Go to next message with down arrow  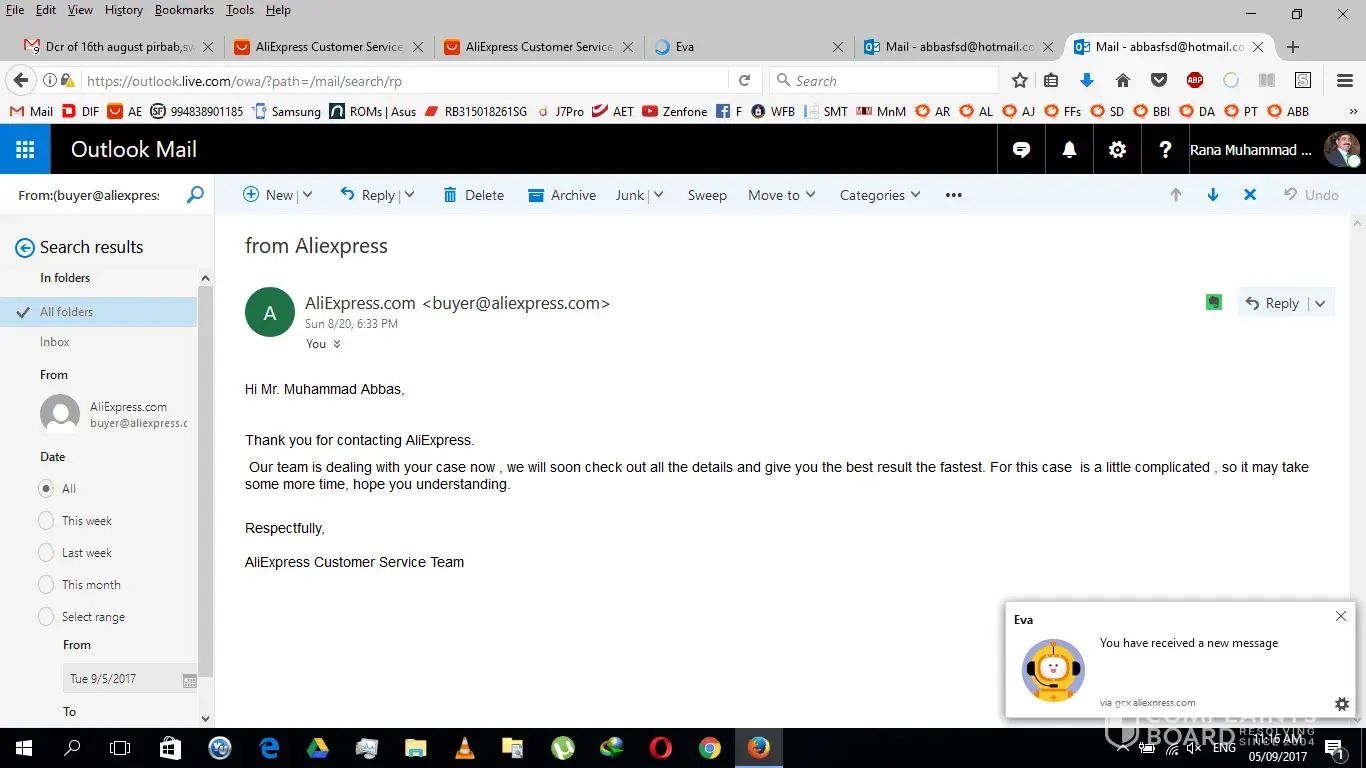point(1213,195)
